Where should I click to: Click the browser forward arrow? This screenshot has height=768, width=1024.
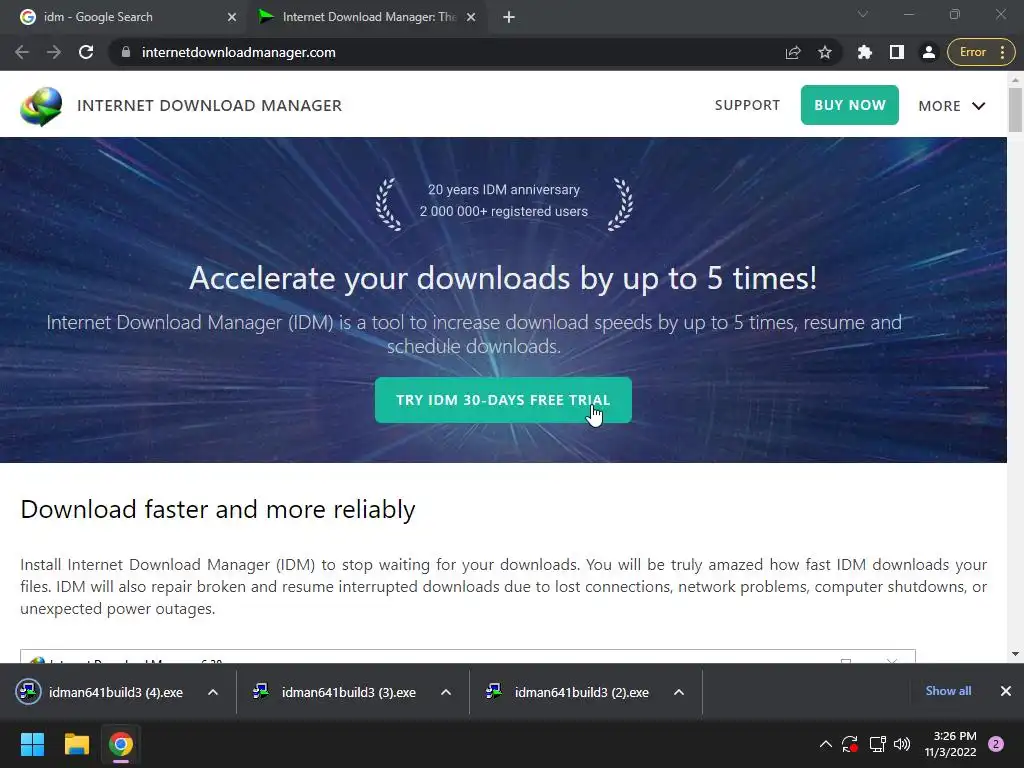[54, 52]
